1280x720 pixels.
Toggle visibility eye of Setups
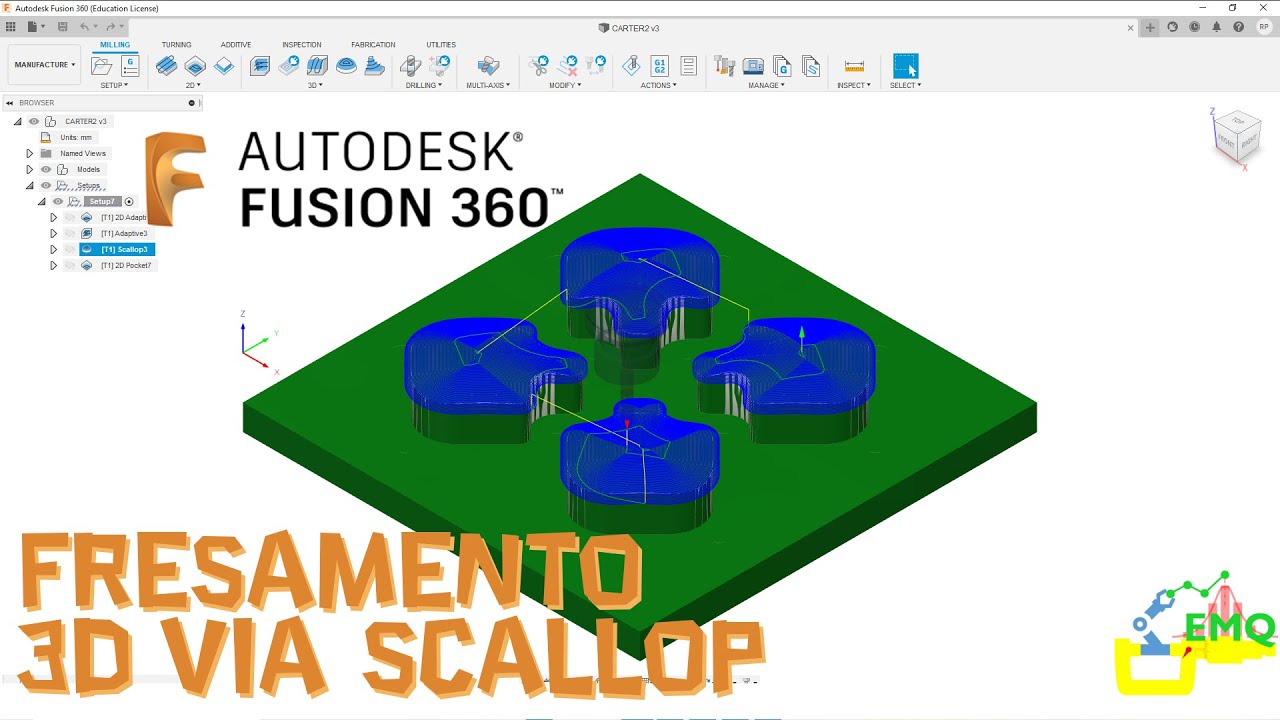(46, 185)
